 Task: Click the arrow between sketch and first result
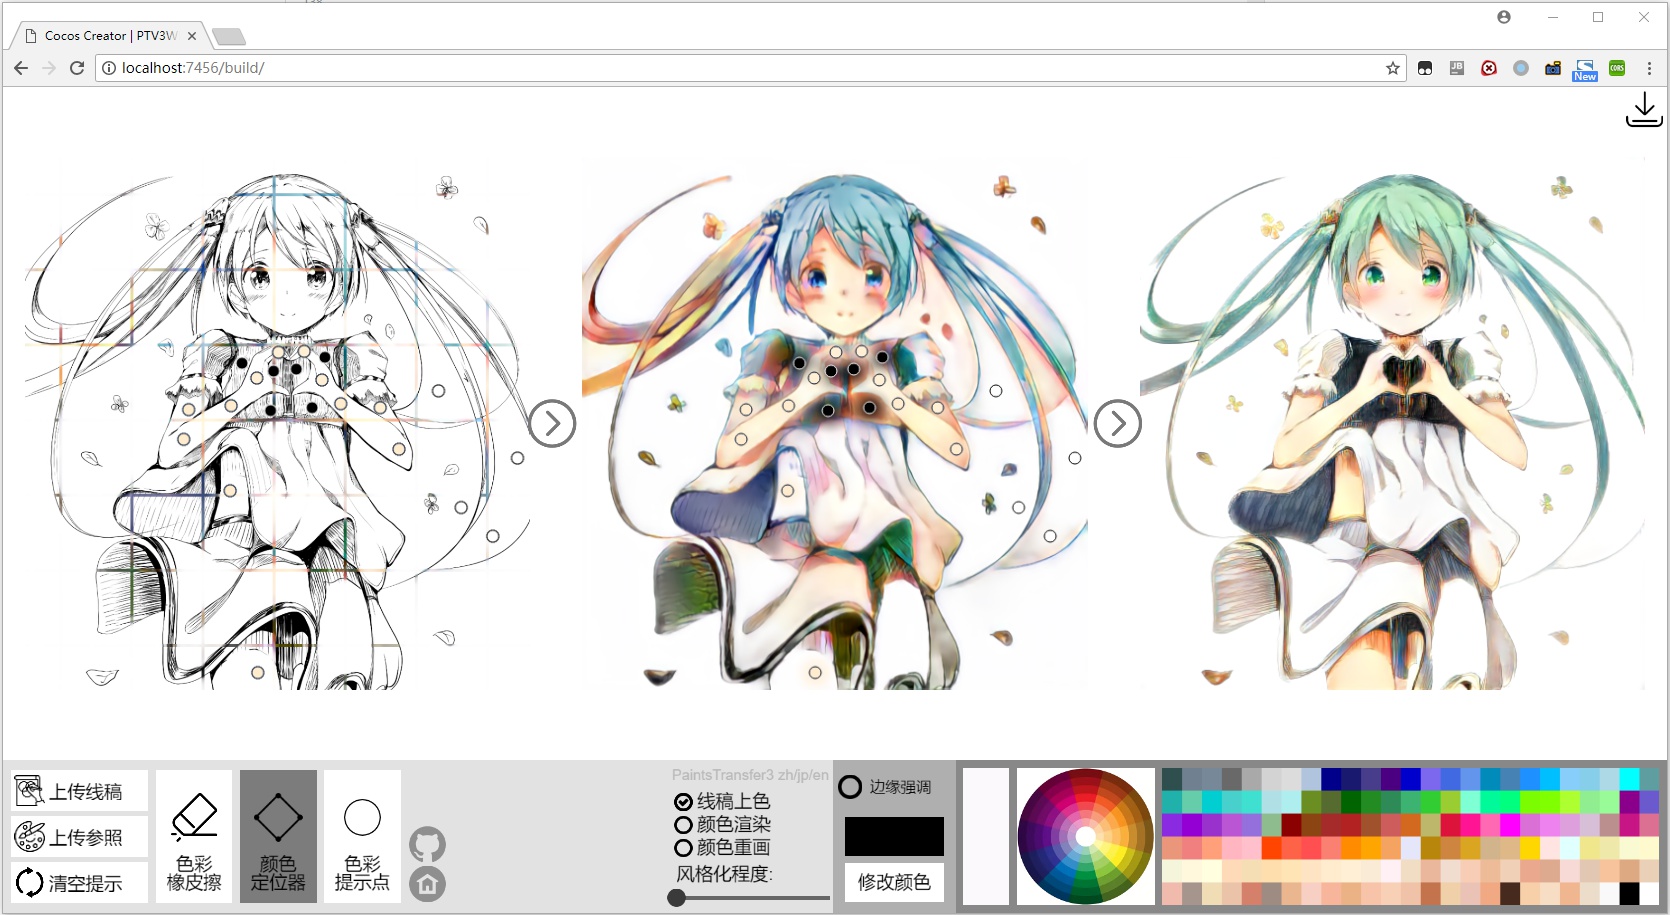point(552,424)
